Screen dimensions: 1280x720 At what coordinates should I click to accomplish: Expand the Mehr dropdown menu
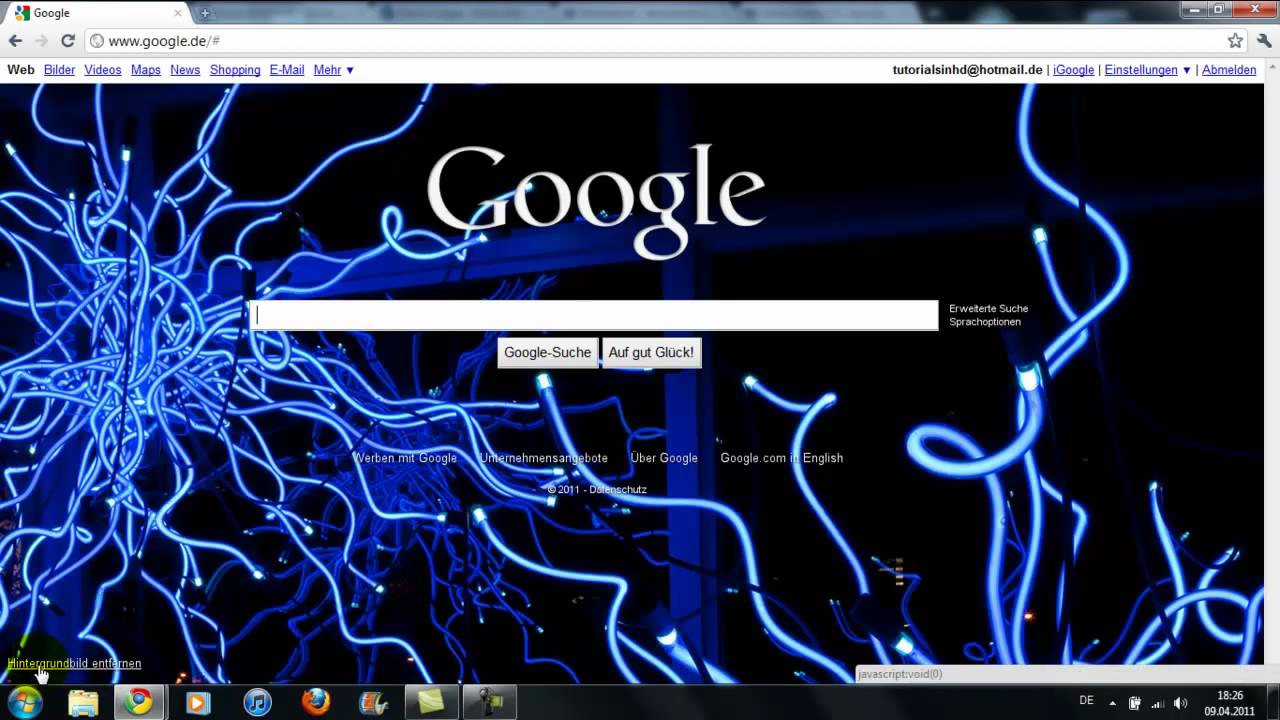[334, 70]
